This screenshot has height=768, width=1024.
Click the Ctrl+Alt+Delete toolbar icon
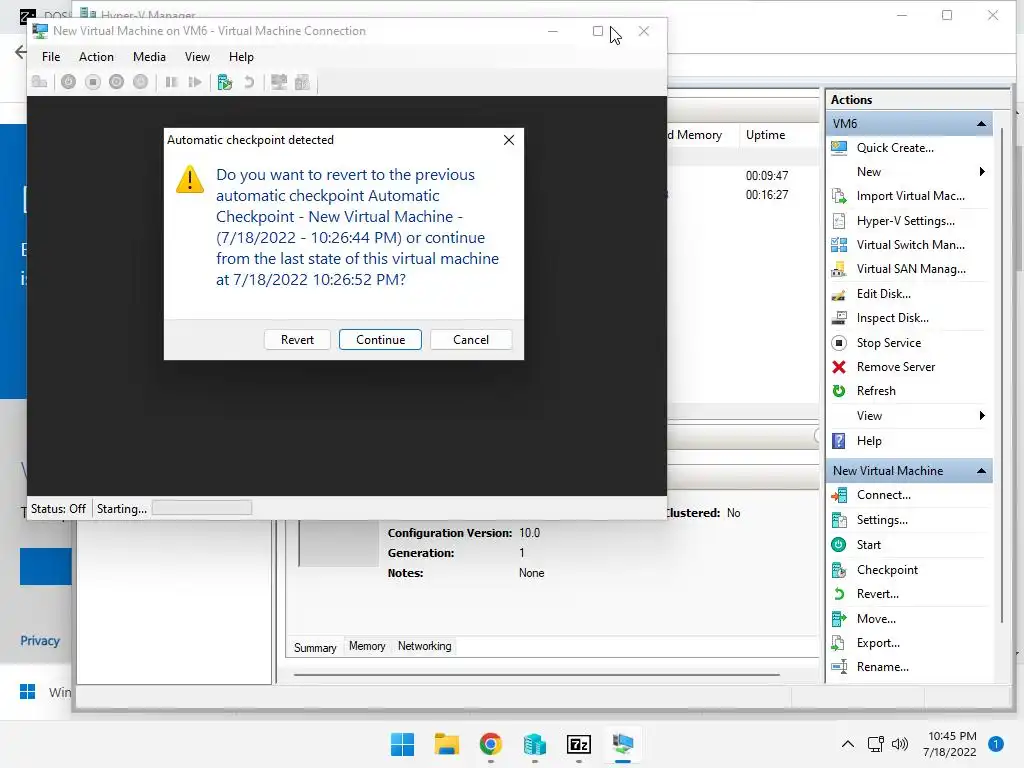click(40, 82)
